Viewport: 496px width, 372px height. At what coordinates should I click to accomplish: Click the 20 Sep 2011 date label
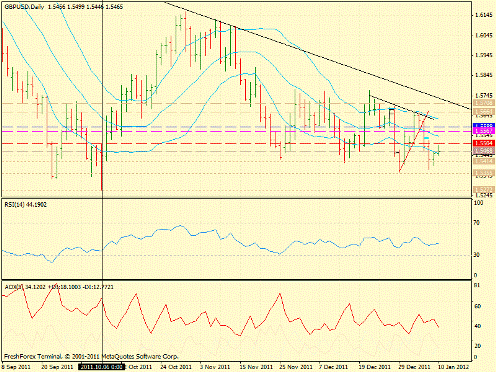click(x=57, y=367)
